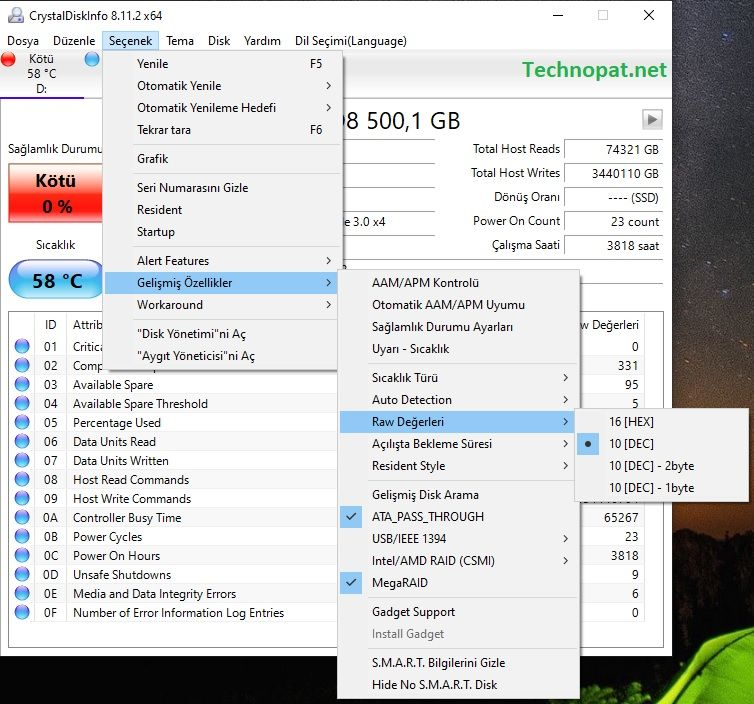The image size is (754, 704).
Task: Click blue status orb for Percentage Used
Action: [x=22, y=422]
